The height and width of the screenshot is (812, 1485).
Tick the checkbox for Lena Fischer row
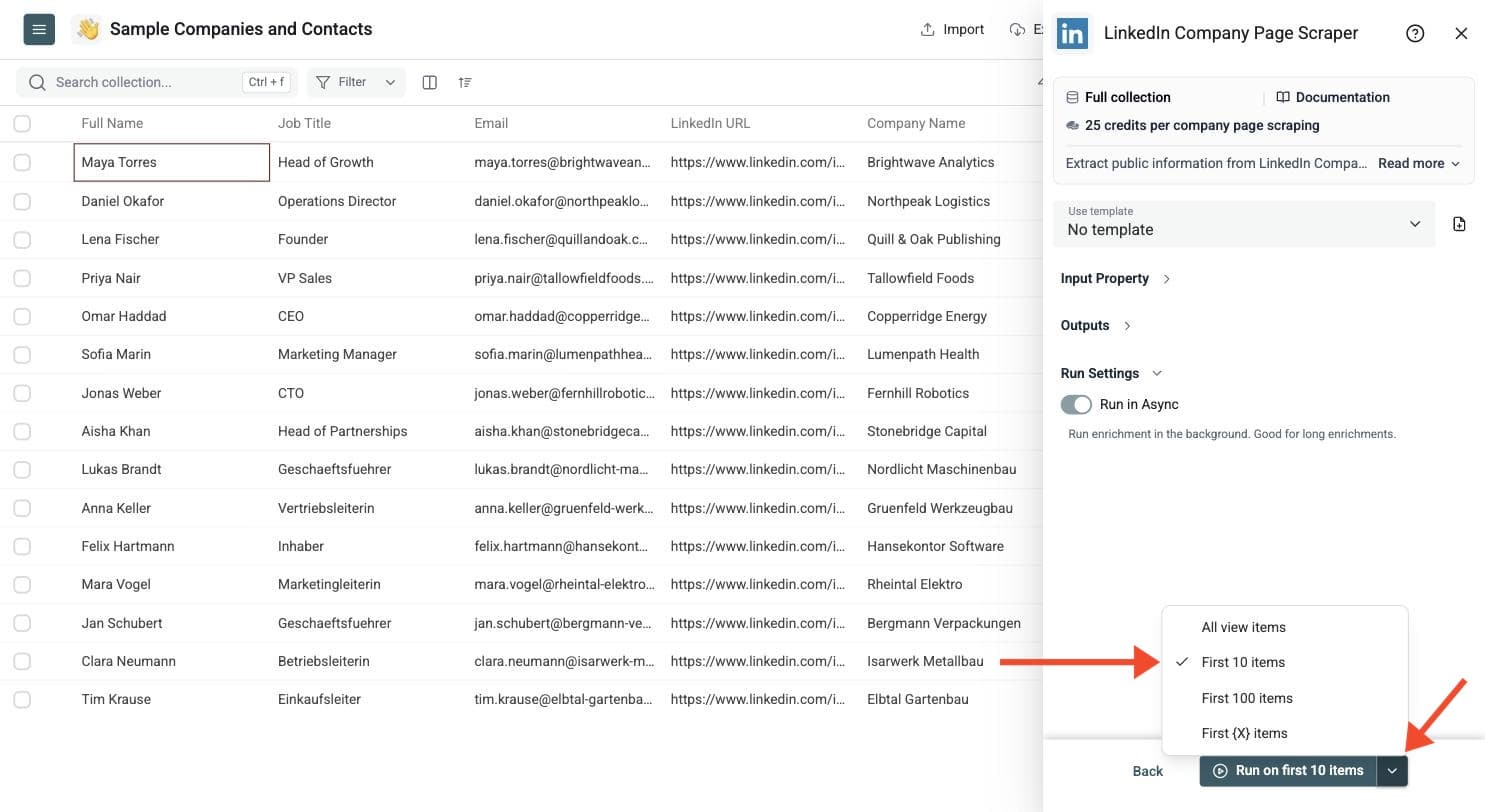[22, 239]
